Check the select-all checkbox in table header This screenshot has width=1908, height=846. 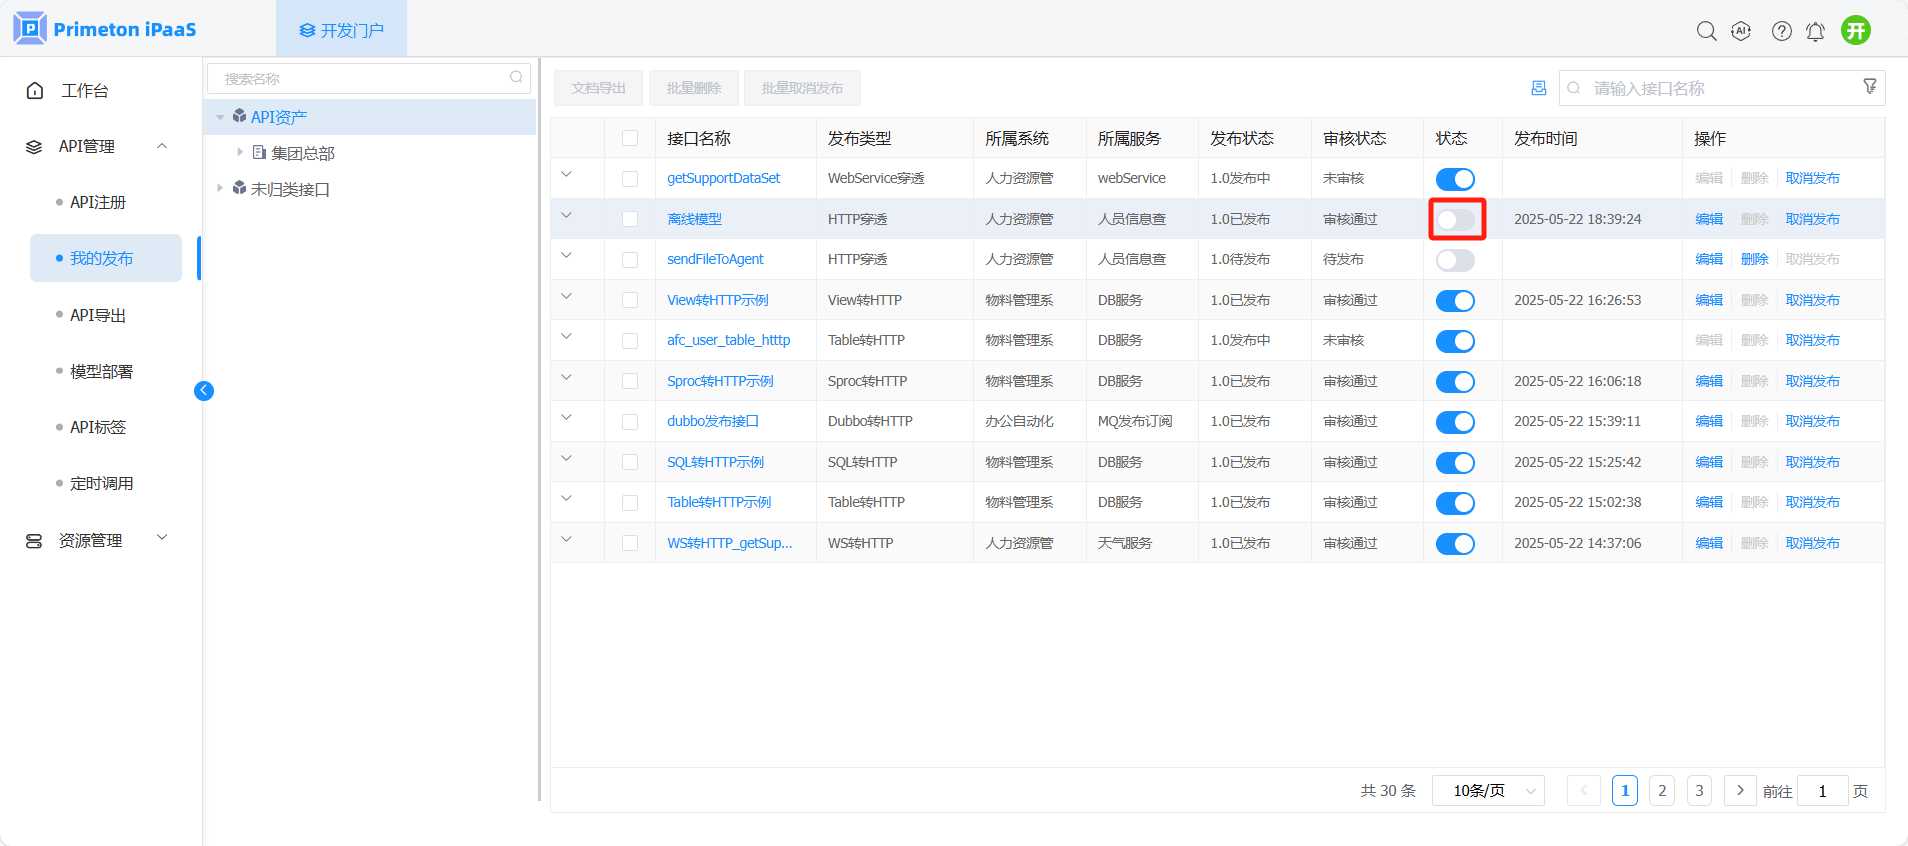coord(630,138)
